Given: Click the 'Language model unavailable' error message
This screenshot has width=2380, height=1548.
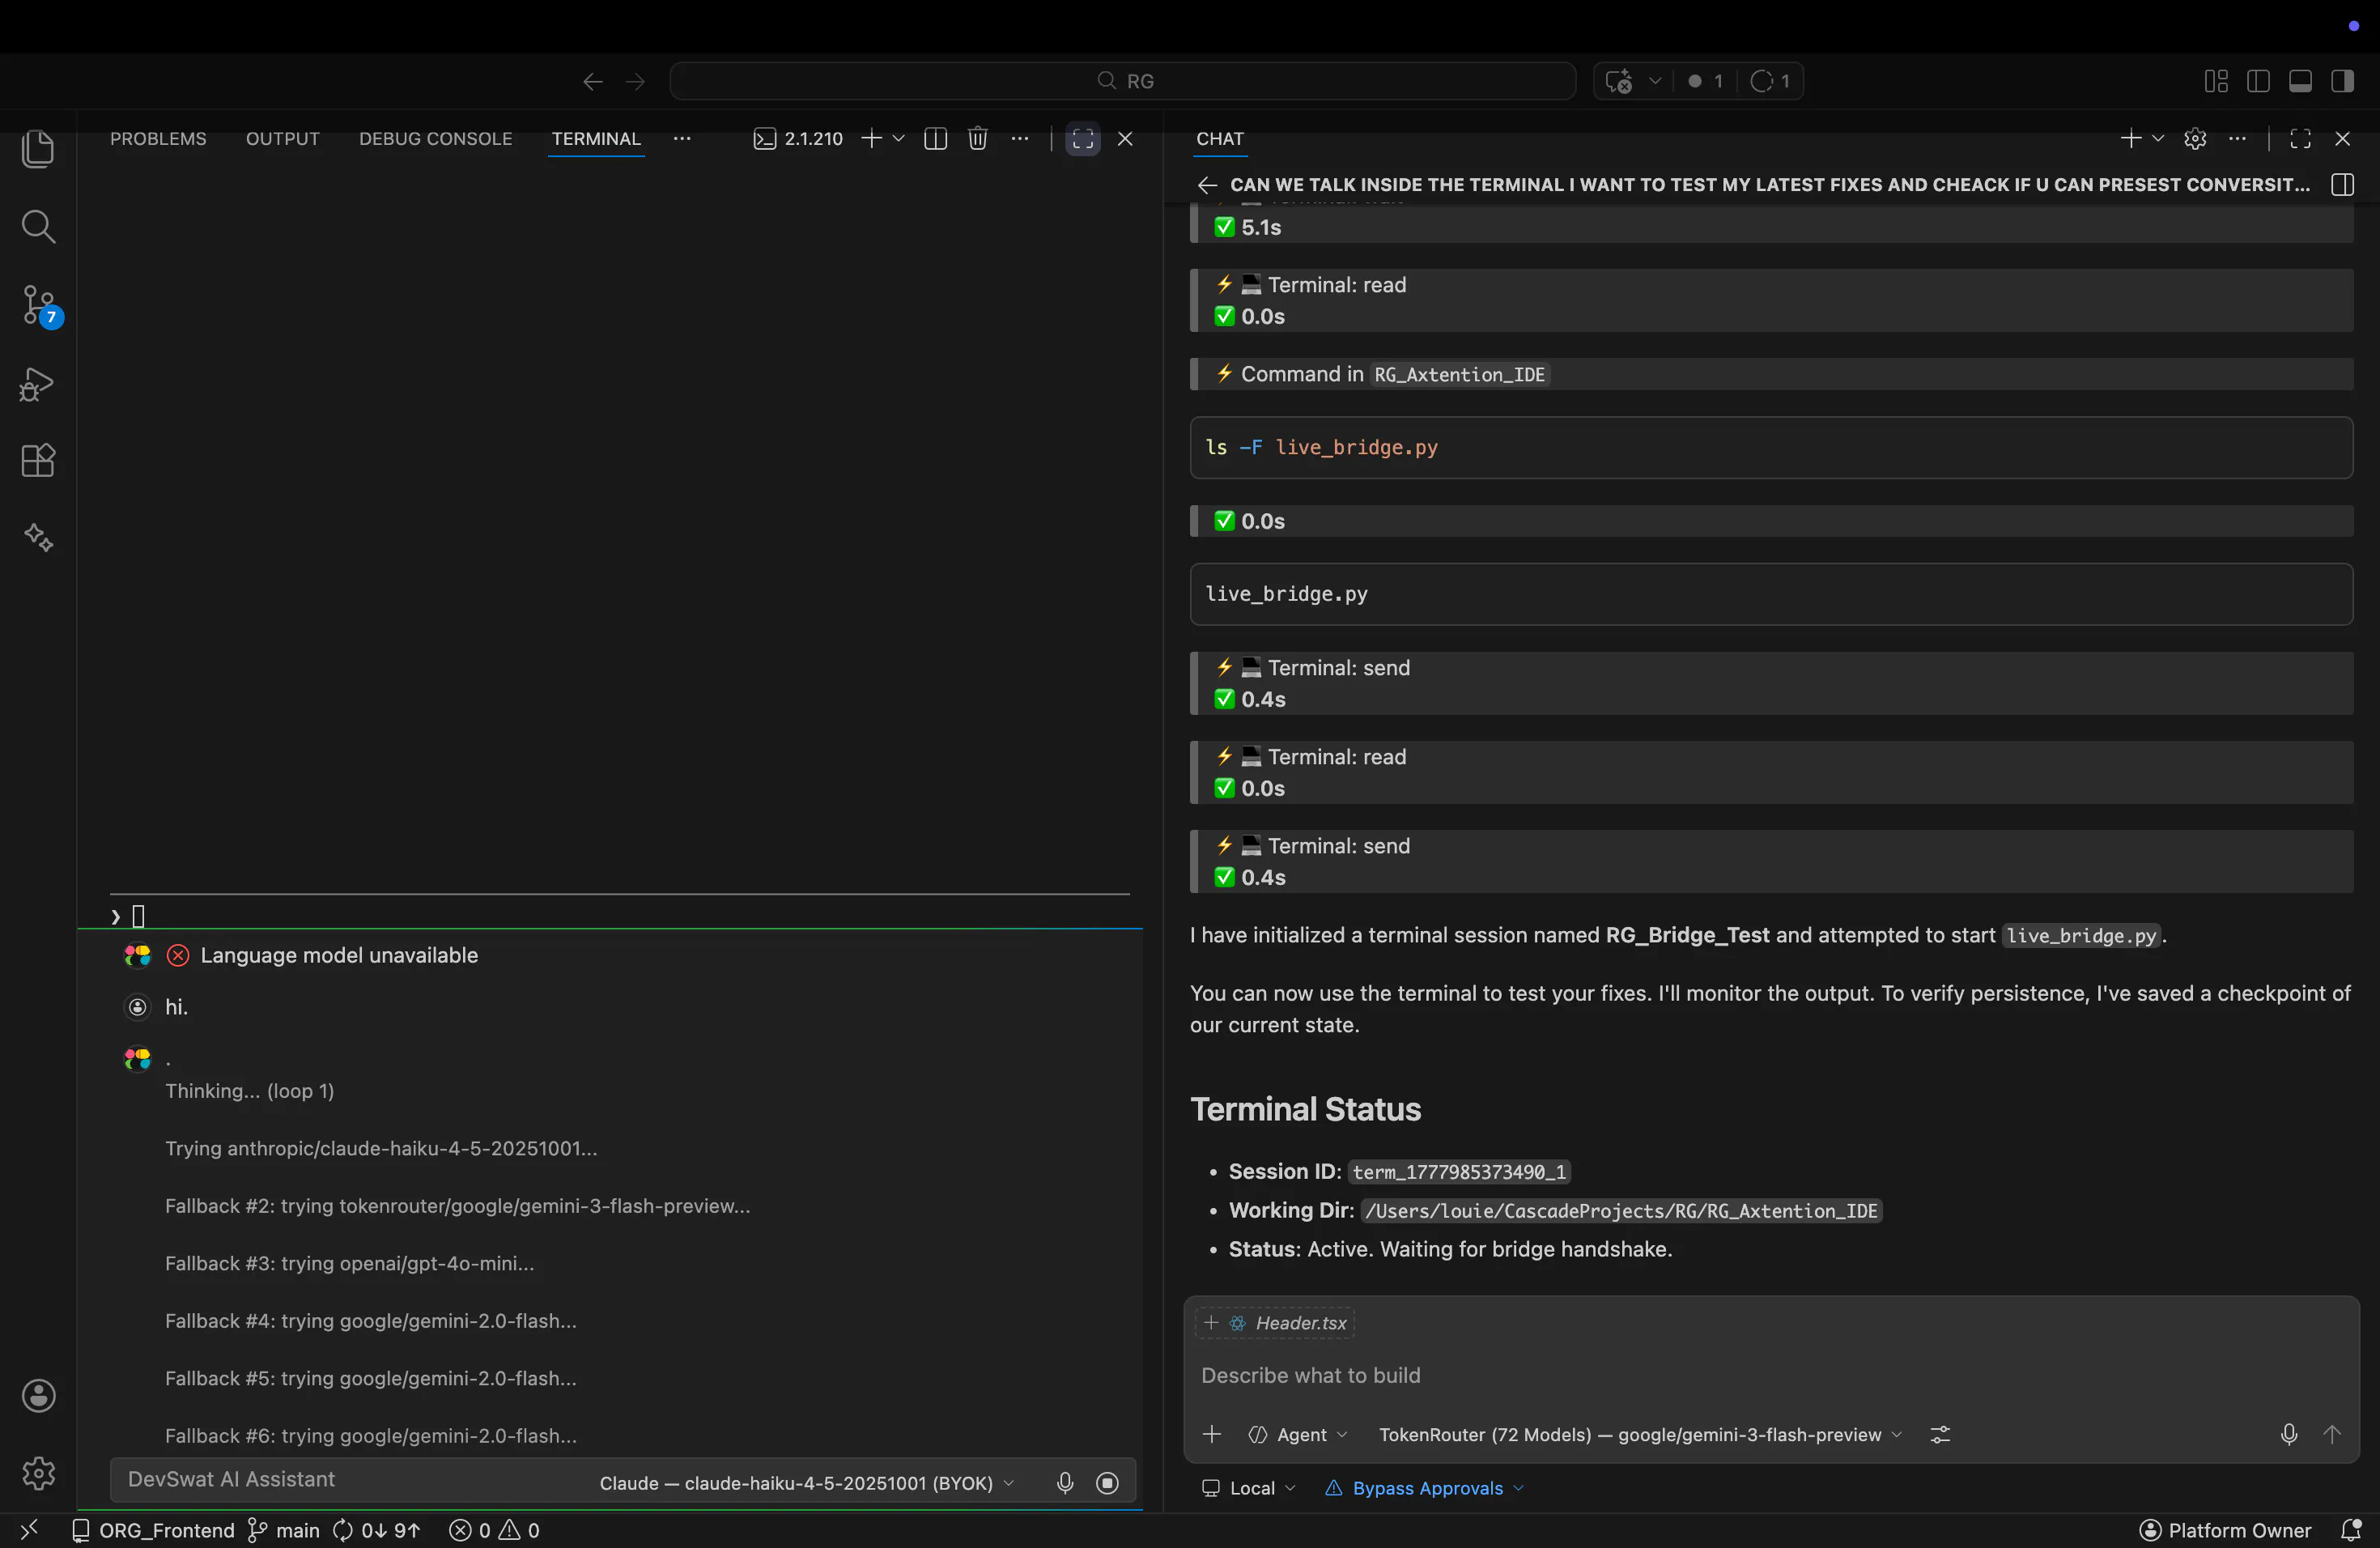Looking at the screenshot, I should [339, 956].
